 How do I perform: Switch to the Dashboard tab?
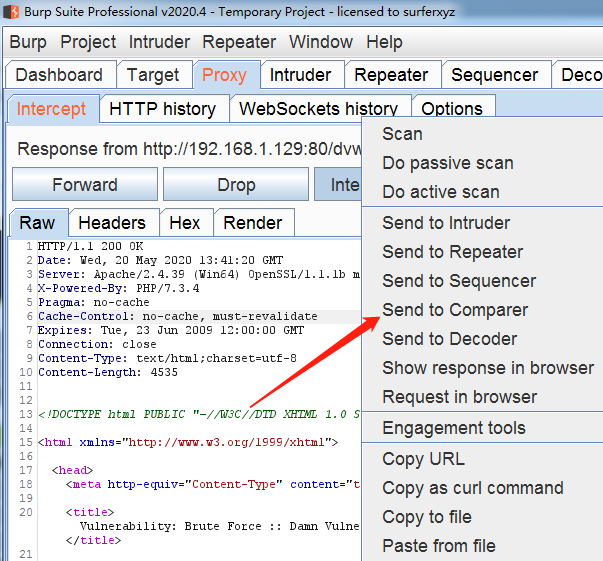pyautogui.click(x=60, y=75)
